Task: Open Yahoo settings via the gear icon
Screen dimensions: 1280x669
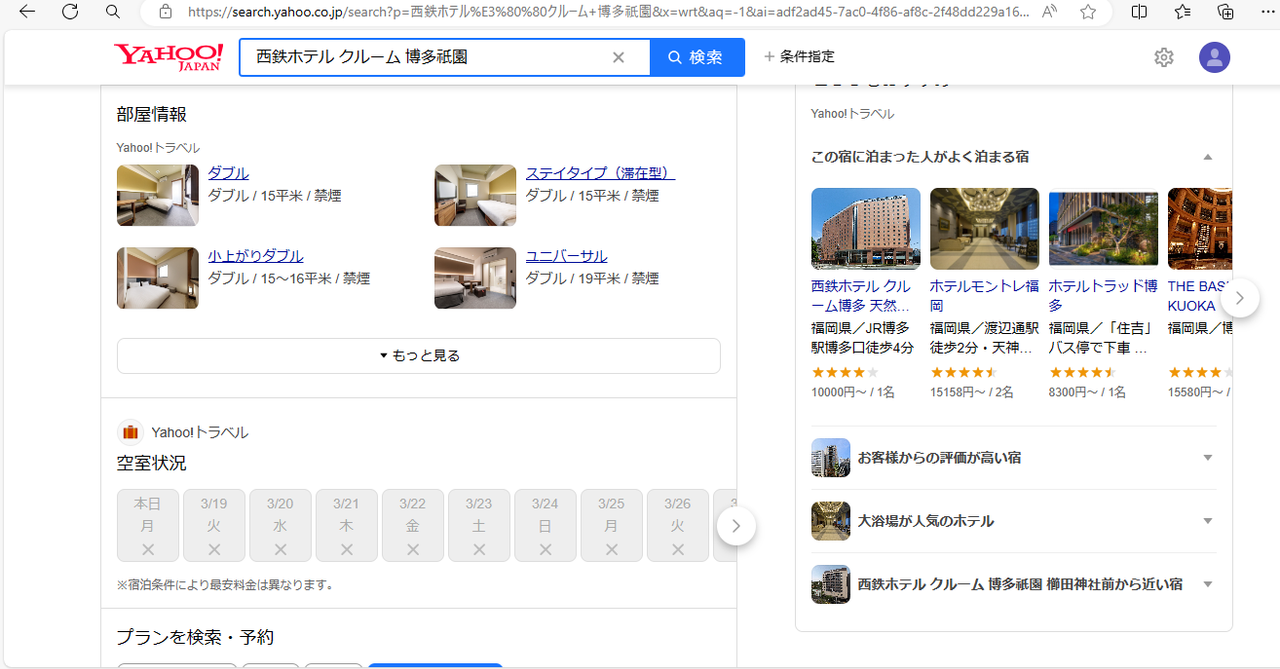Action: [1163, 57]
